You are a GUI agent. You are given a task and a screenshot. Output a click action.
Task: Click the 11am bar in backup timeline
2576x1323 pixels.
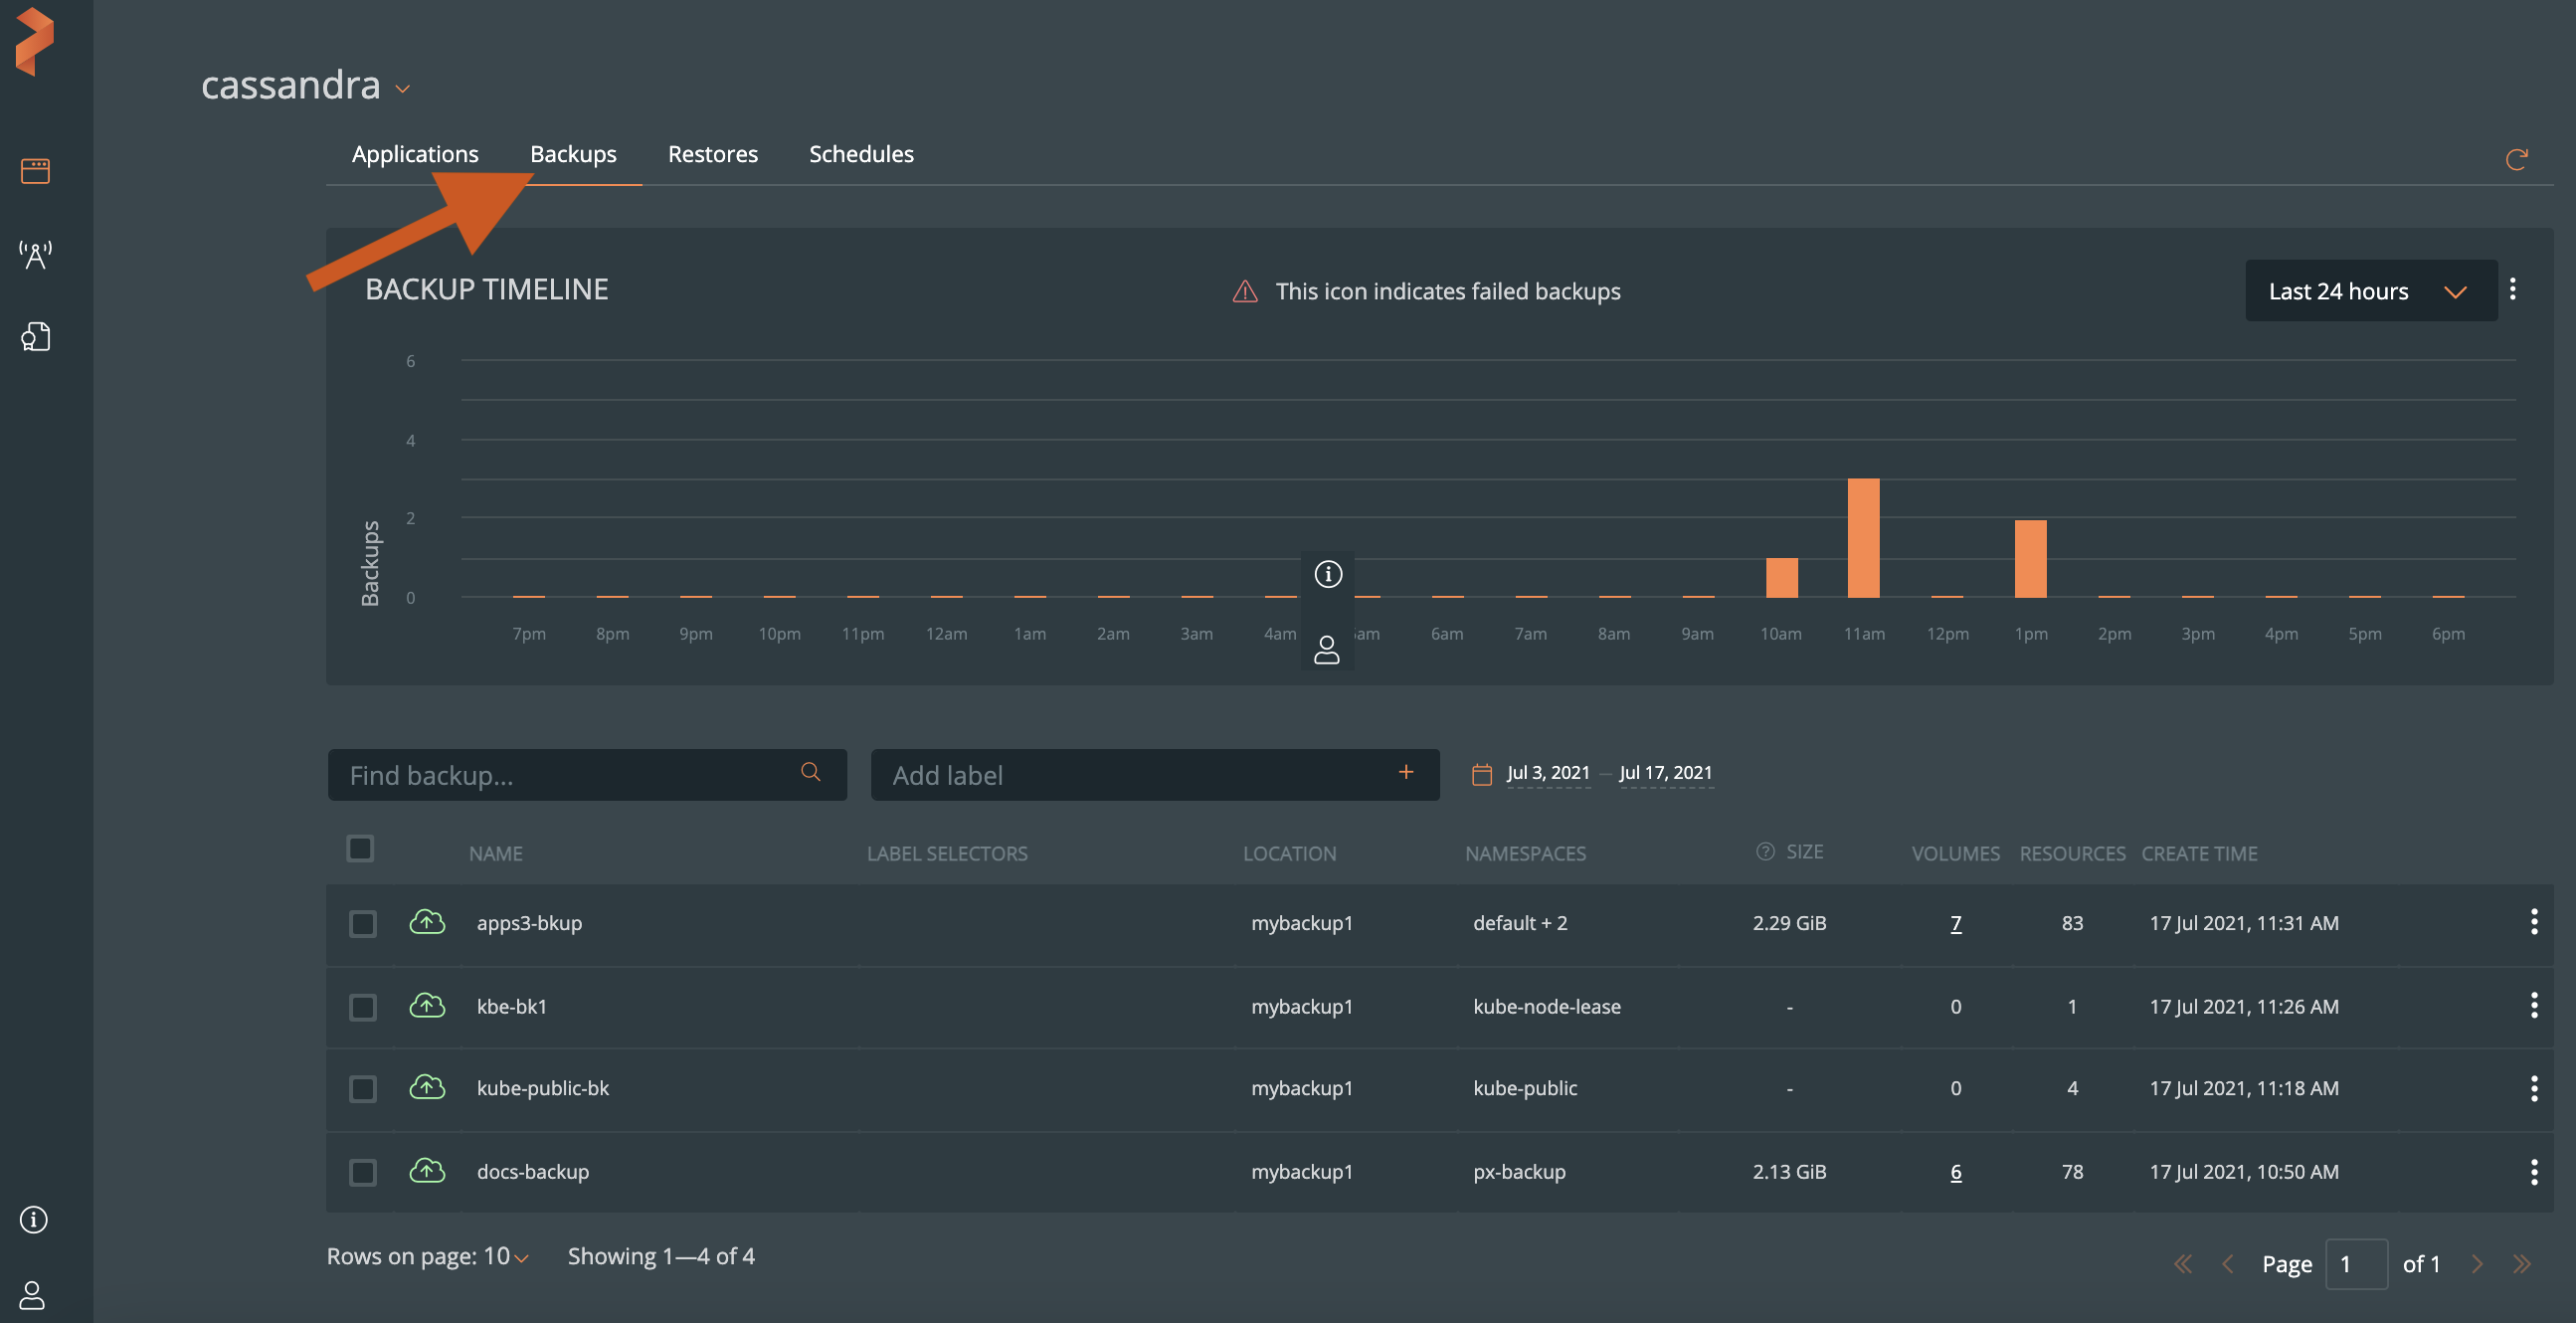1863,538
